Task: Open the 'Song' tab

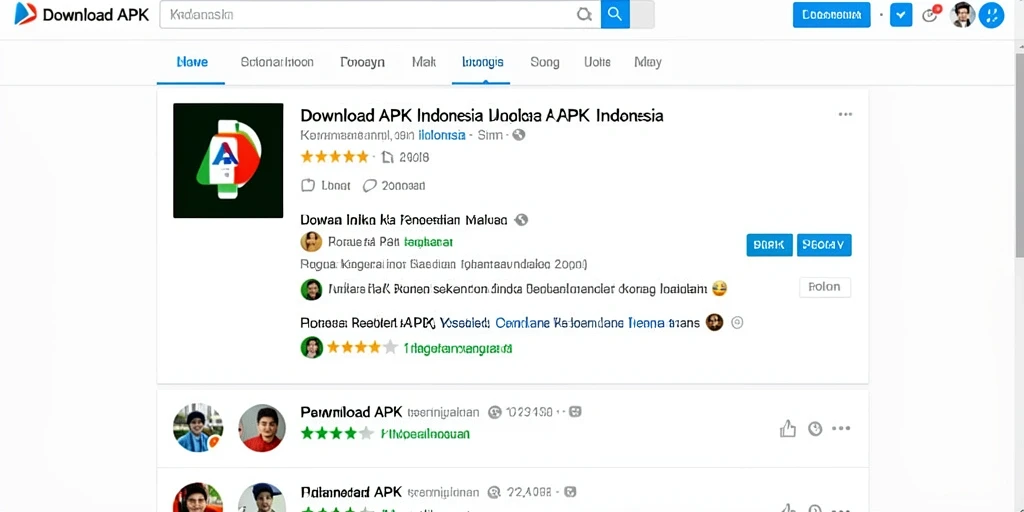Action: click(x=545, y=62)
